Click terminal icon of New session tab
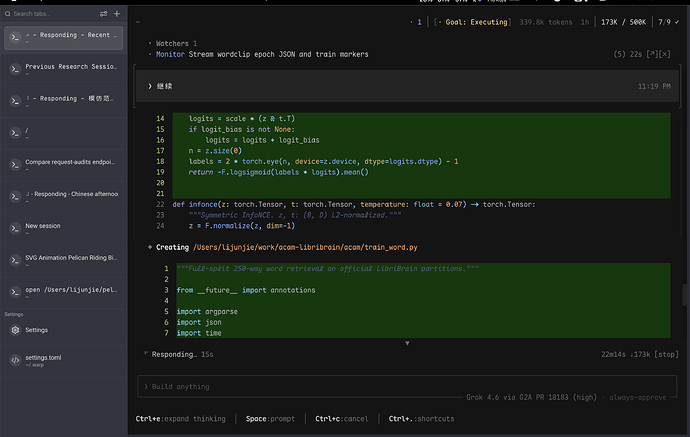Image resolution: width=690 pixels, height=437 pixels. 15,228
